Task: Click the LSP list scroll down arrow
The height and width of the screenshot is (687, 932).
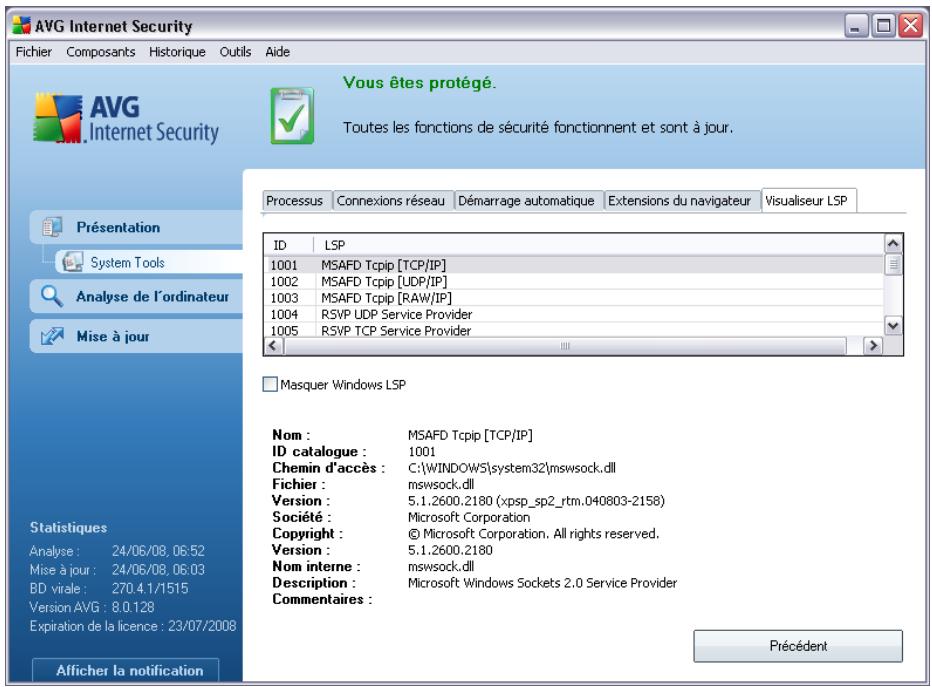Action: click(x=893, y=325)
